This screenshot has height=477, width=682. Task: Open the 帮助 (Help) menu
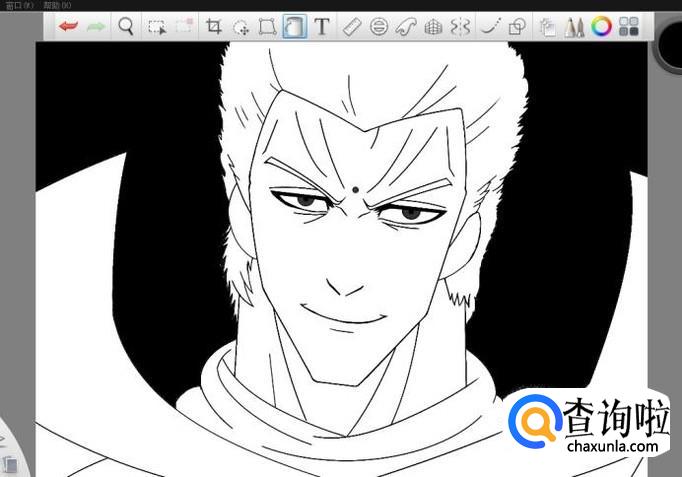57,5
